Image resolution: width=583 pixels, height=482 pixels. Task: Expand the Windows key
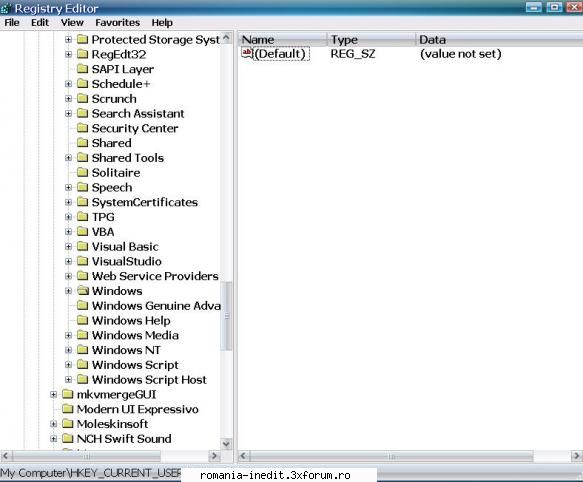click(x=68, y=291)
